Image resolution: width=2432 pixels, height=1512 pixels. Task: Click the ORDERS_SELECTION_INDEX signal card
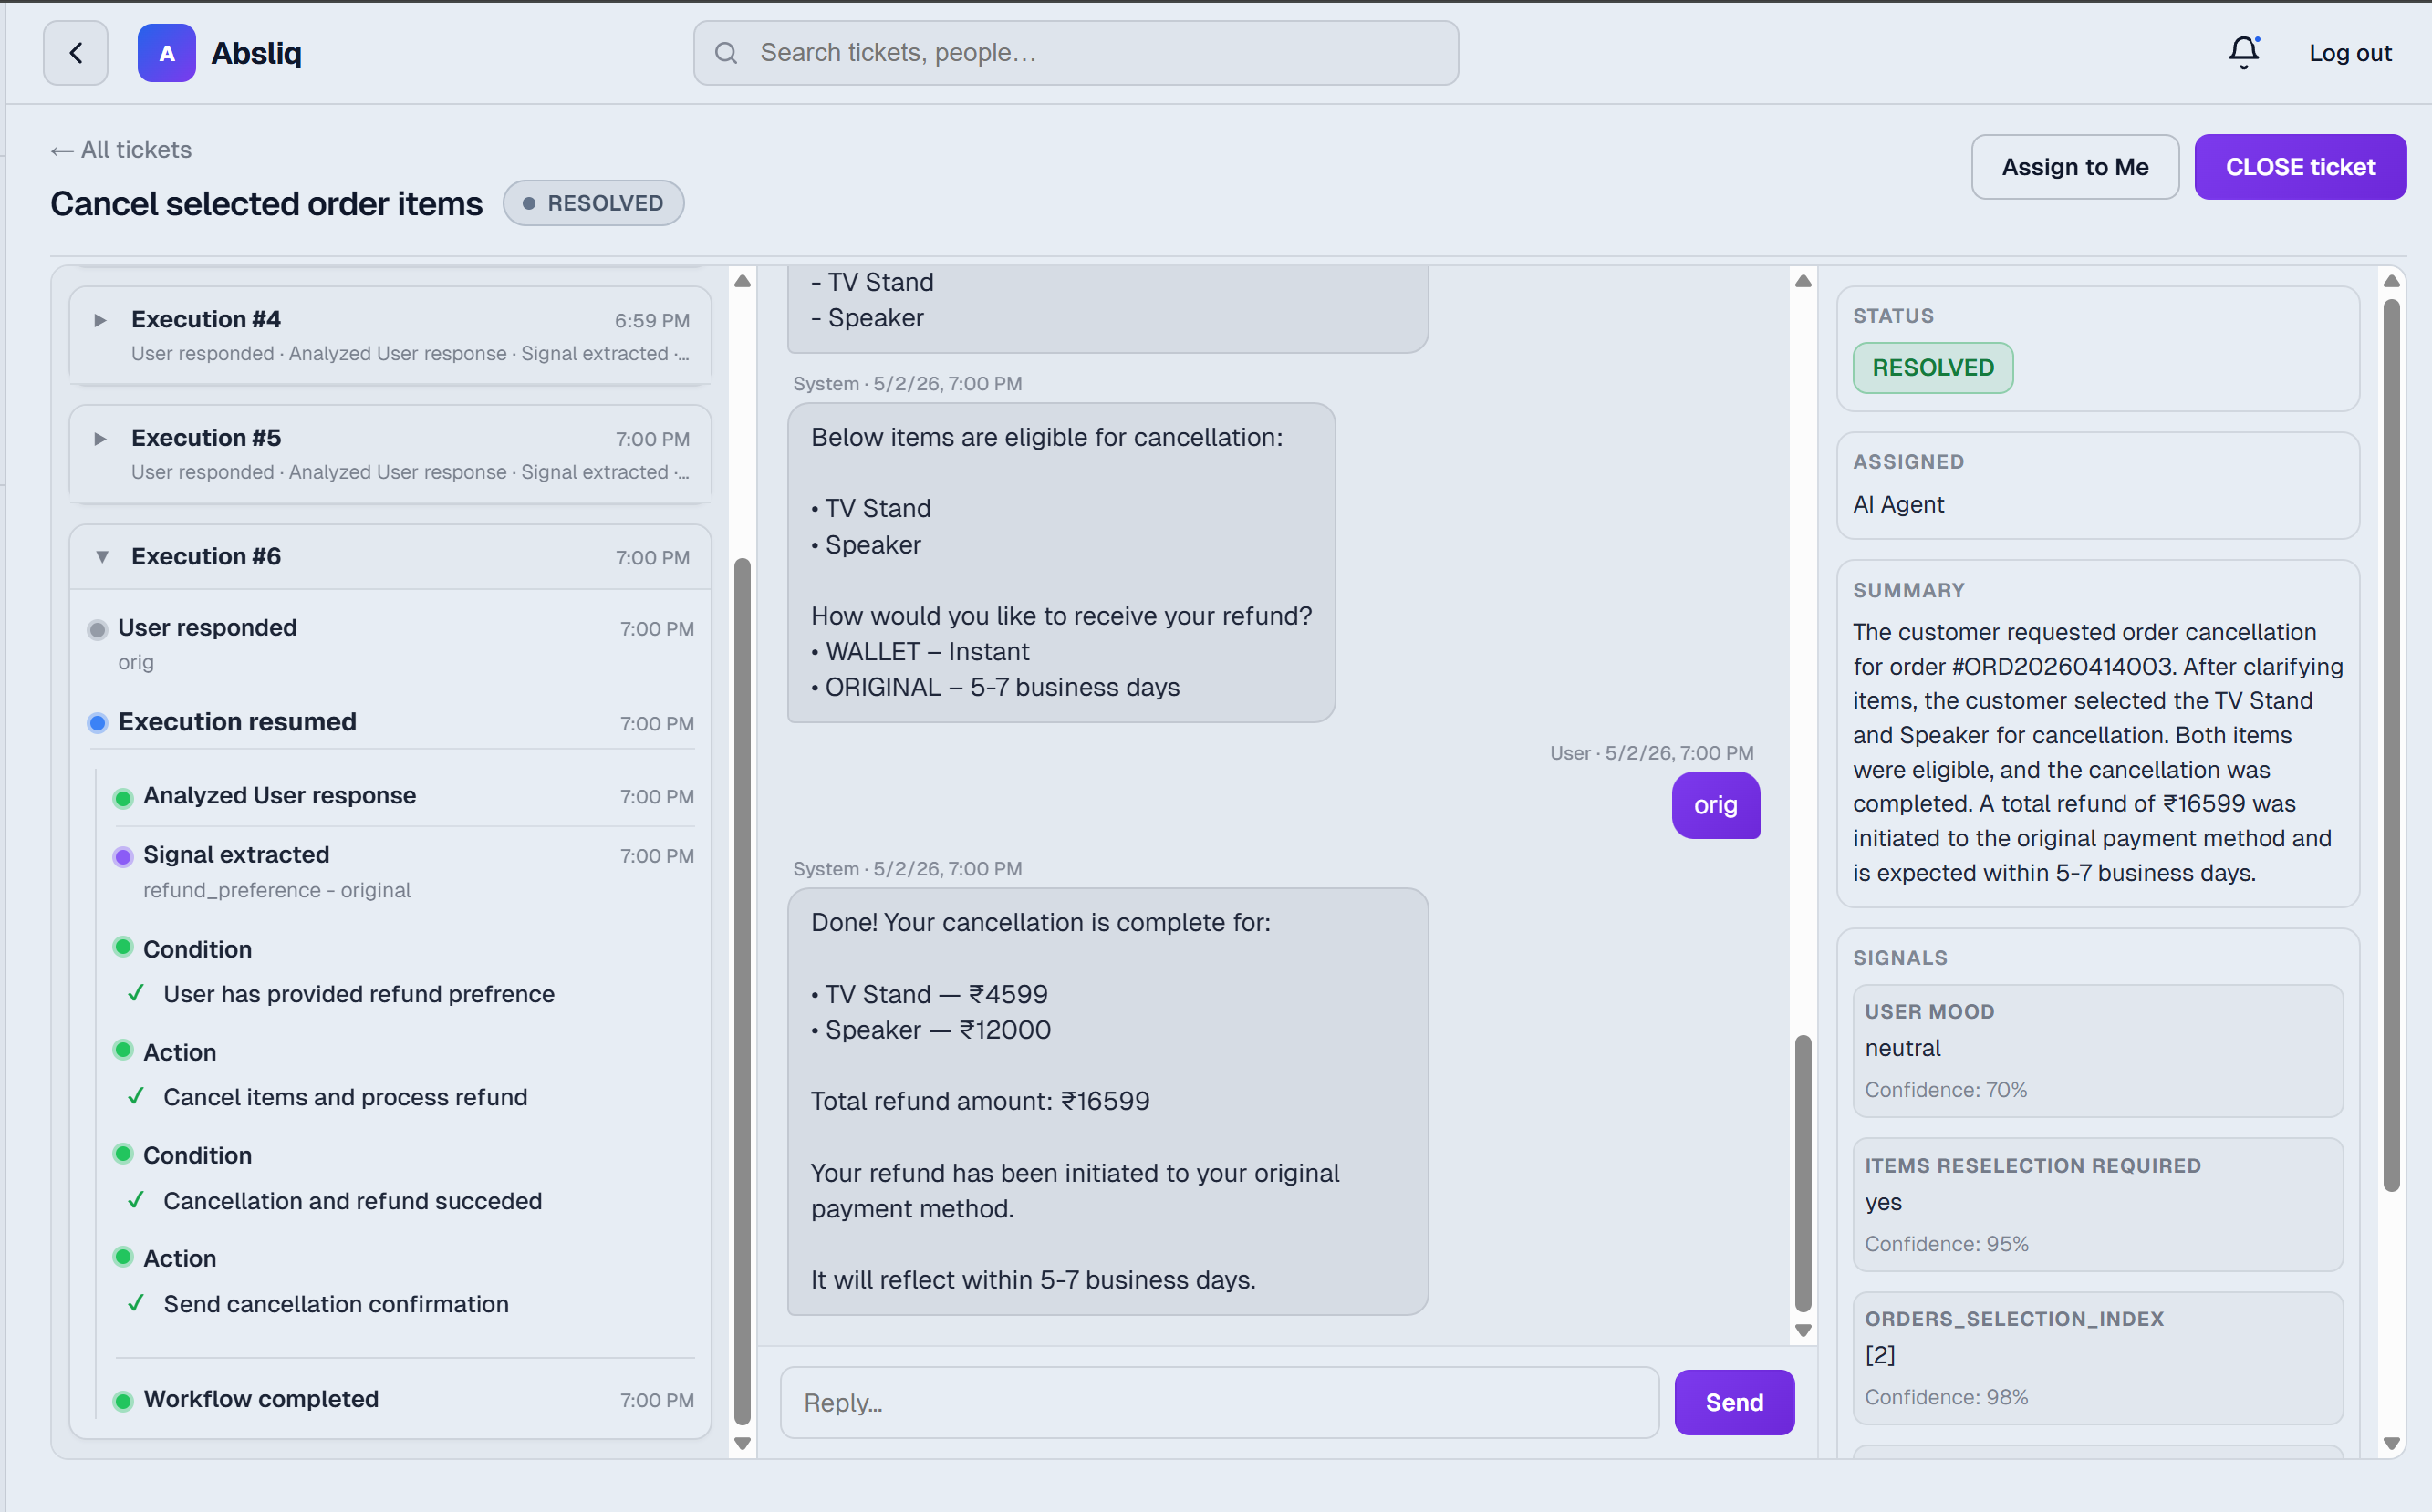(x=2097, y=1358)
